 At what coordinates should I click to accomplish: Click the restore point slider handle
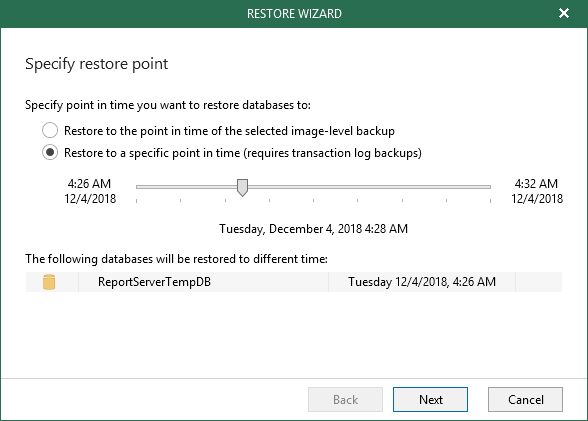[243, 187]
